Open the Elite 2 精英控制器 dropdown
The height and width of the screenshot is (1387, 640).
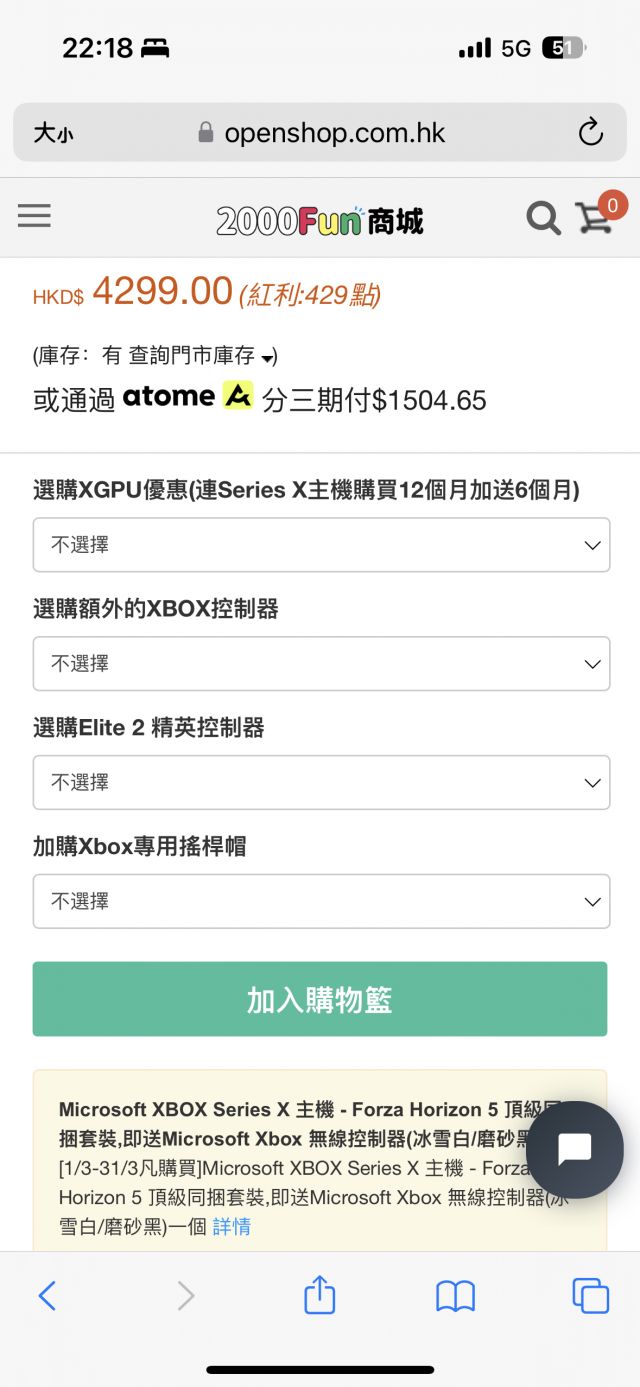(x=320, y=782)
